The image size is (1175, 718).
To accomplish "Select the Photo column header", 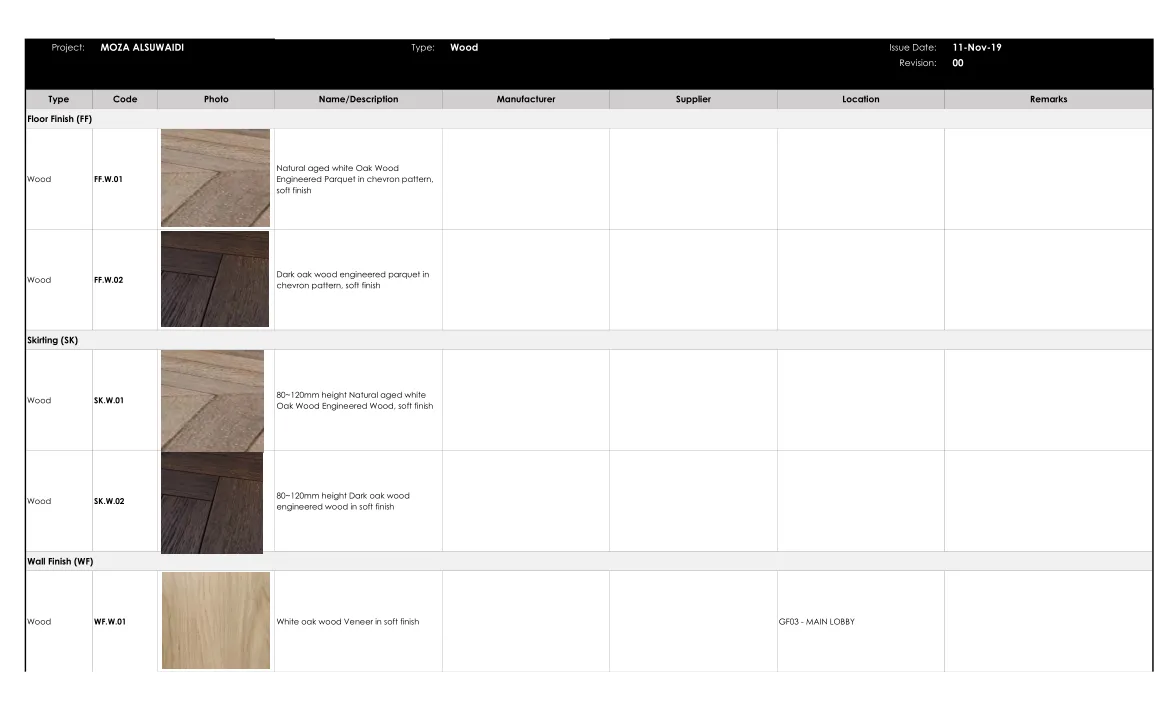I will pyautogui.click(x=216, y=99).
